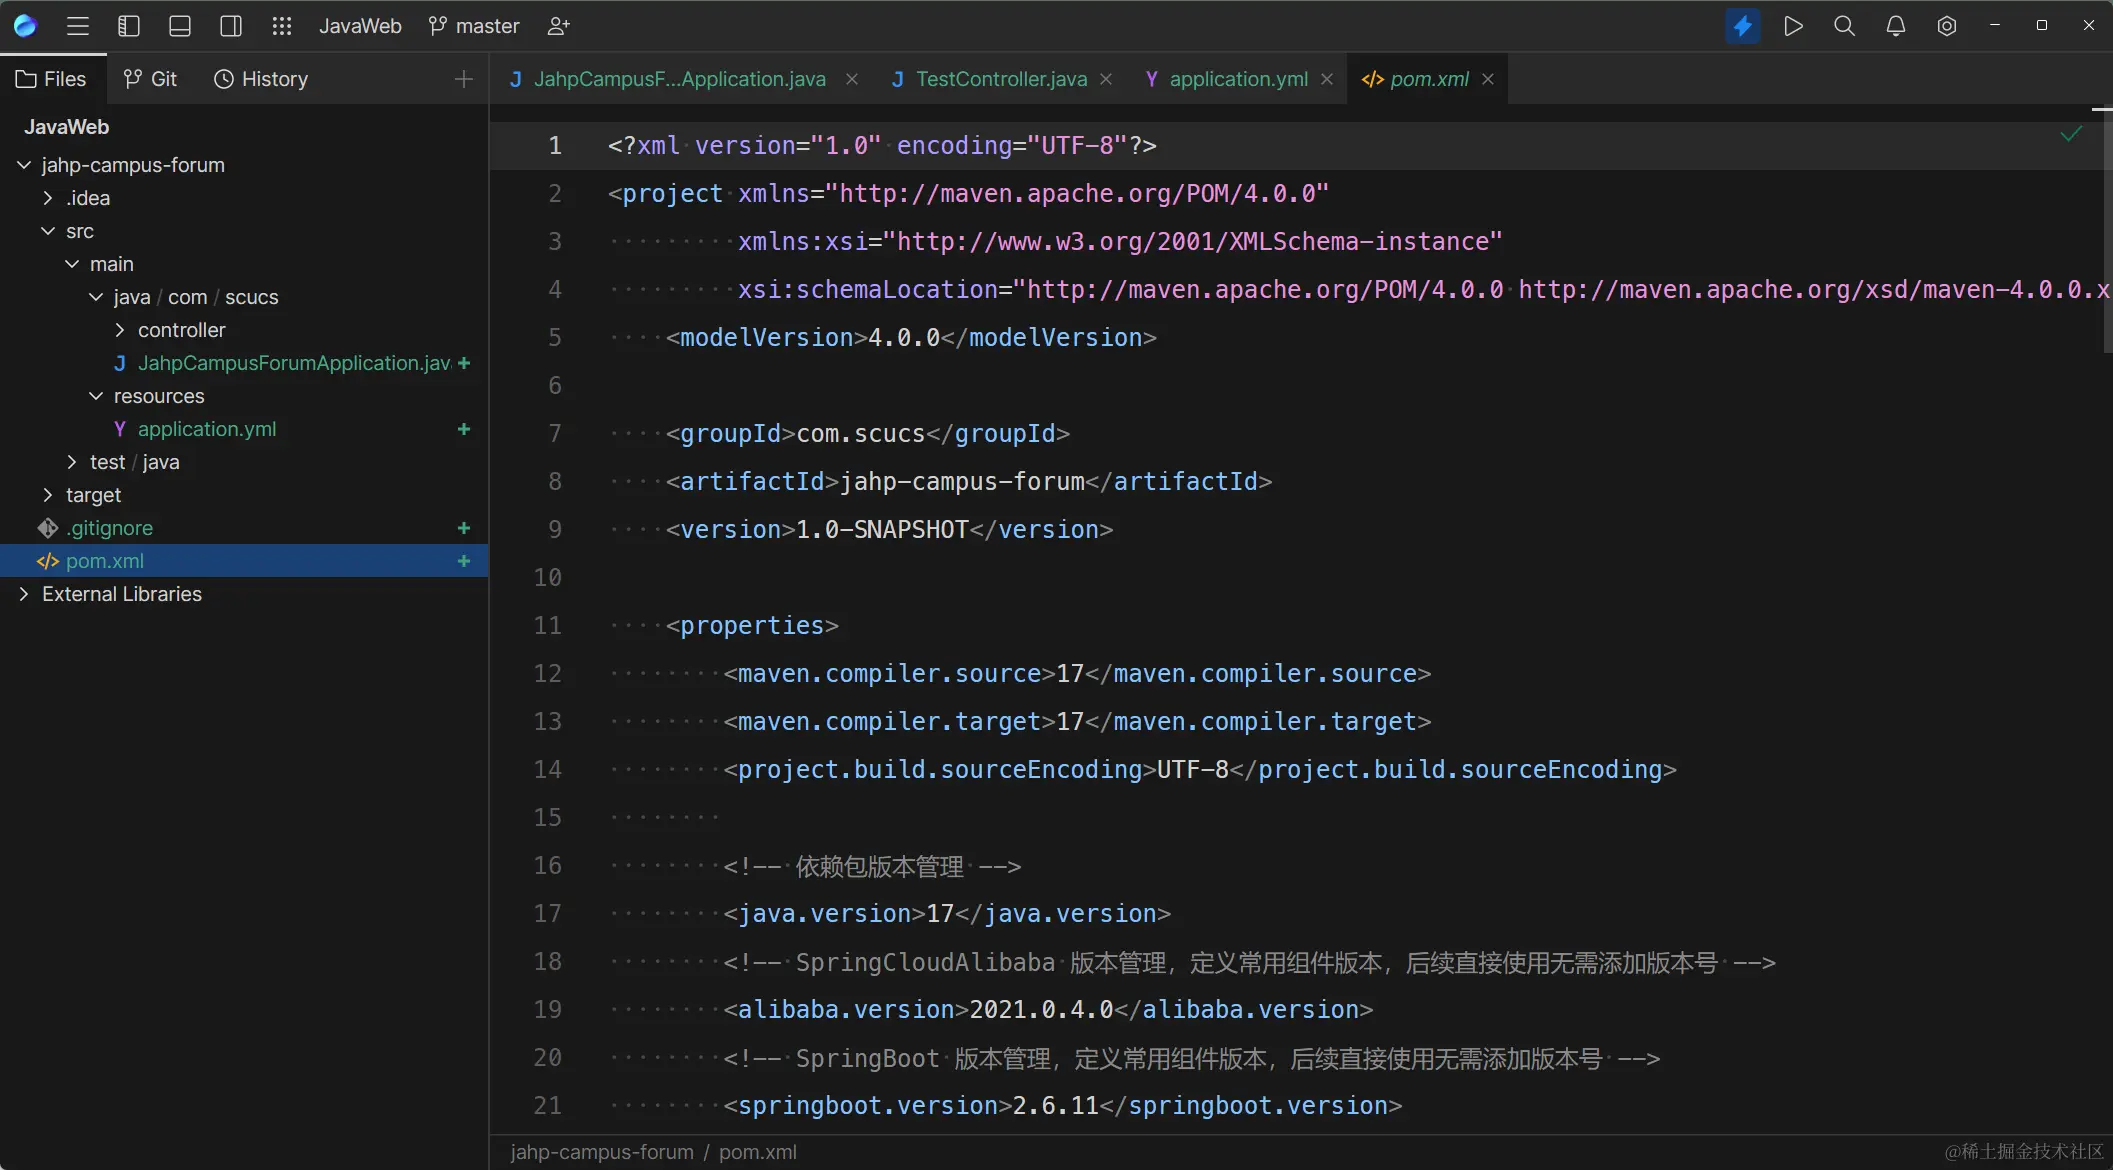Open the master branch selector

tap(474, 26)
